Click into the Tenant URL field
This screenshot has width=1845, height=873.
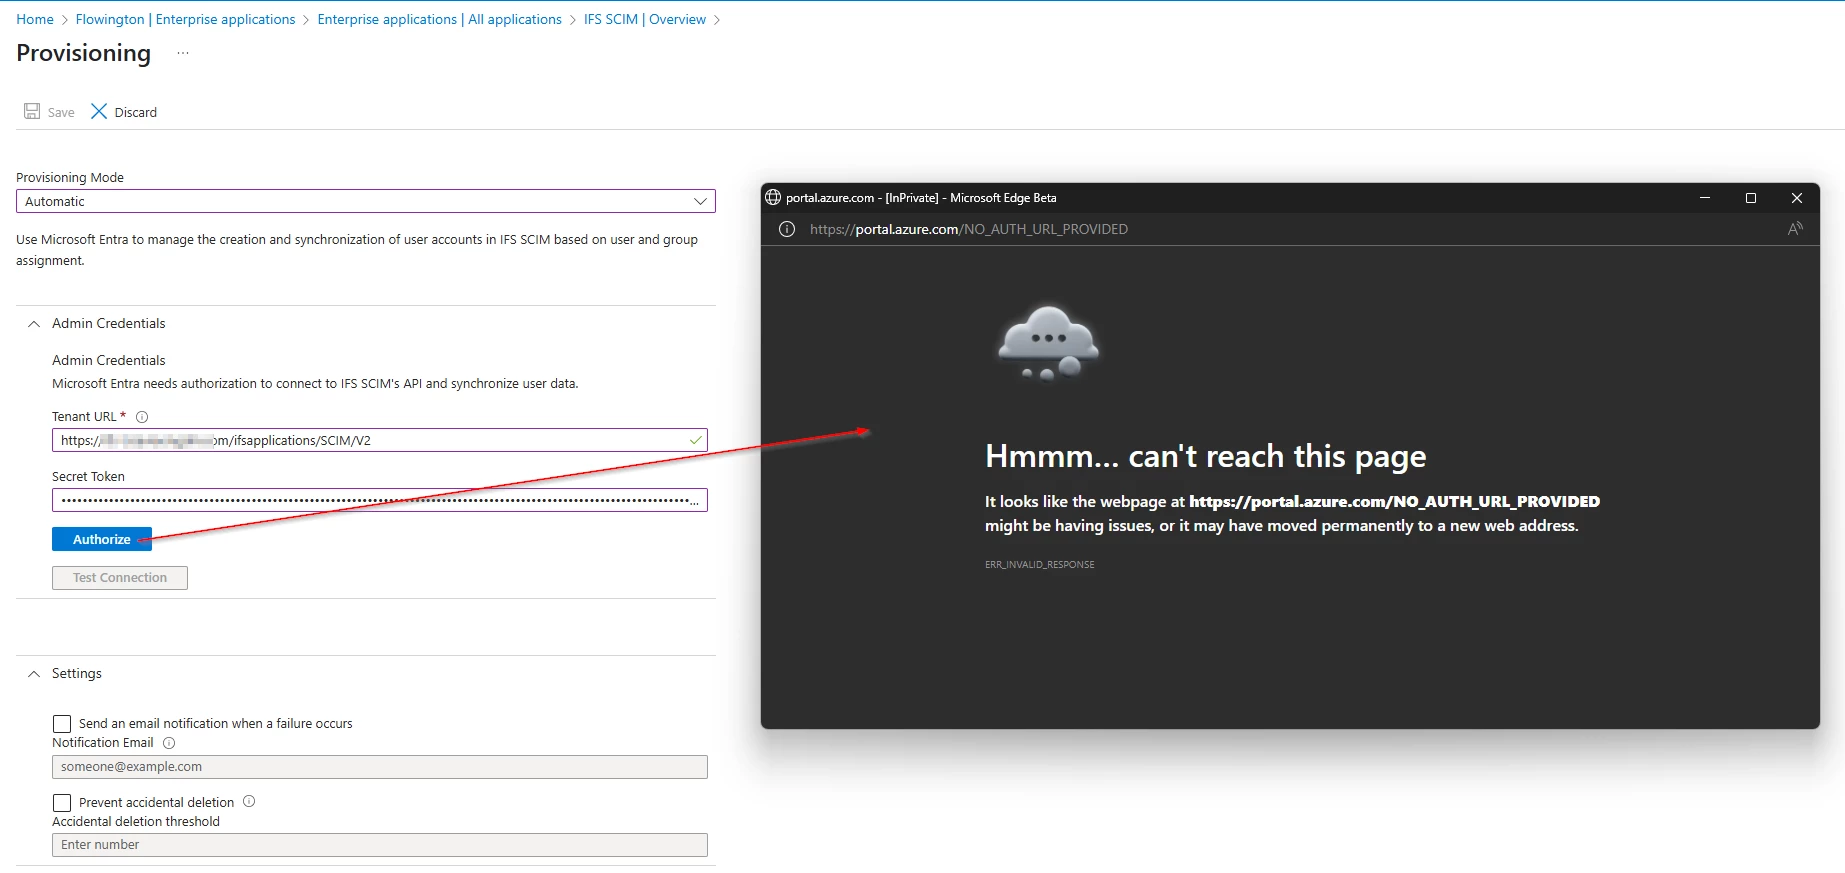coord(380,440)
